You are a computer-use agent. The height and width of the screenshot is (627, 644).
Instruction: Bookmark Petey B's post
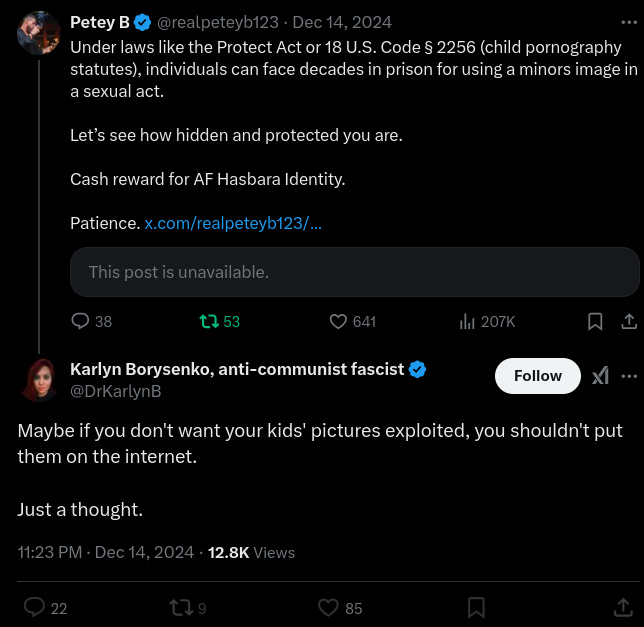[x=595, y=321]
